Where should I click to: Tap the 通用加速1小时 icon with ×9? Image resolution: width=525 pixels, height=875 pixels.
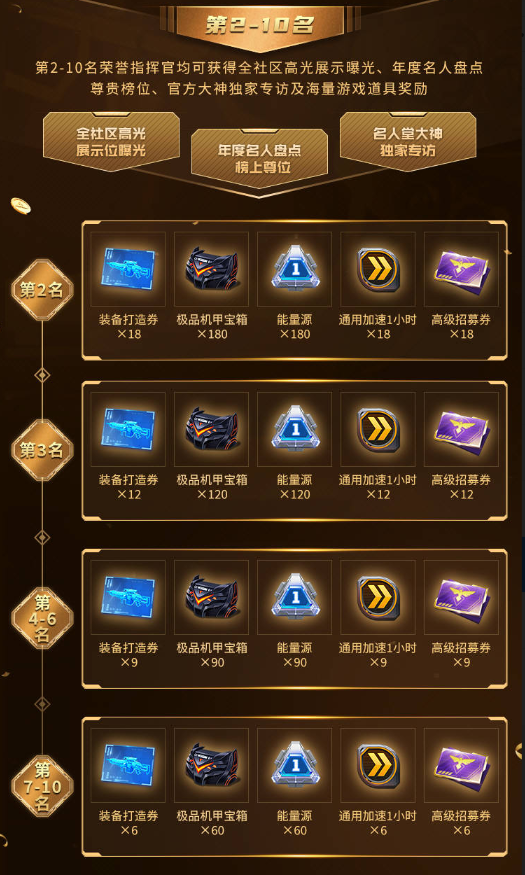(x=378, y=598)
